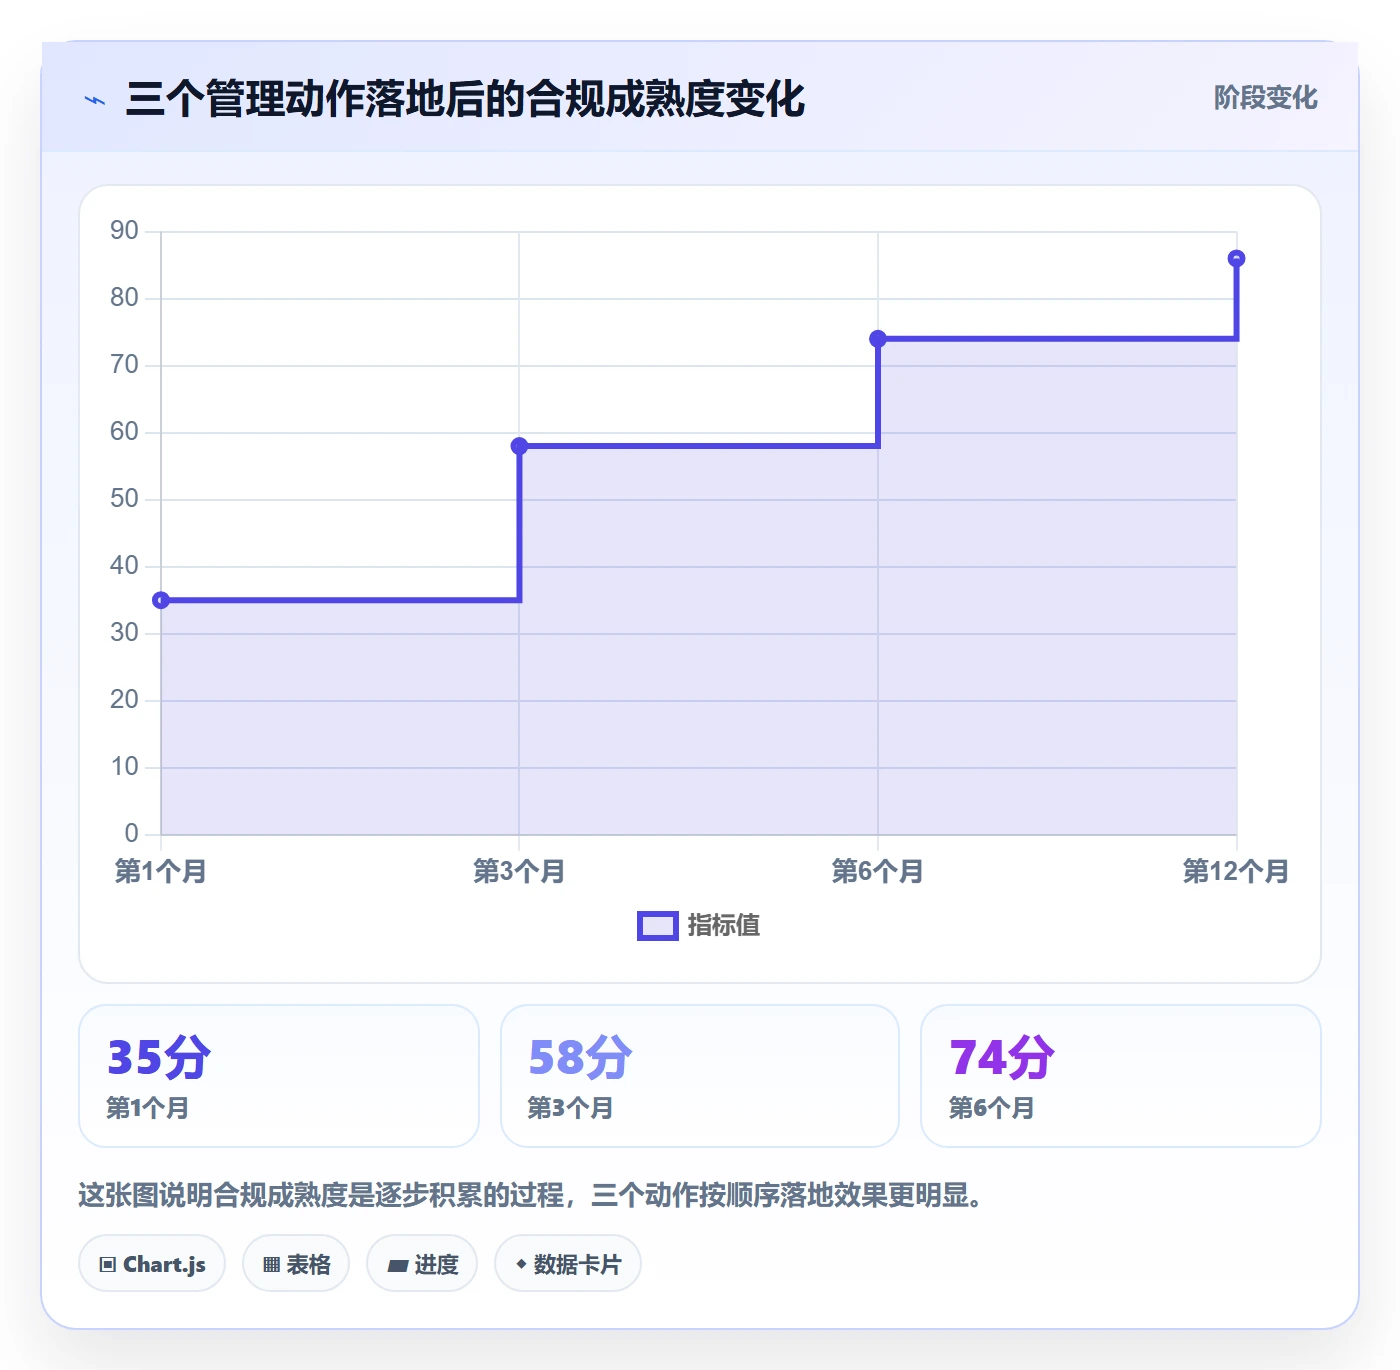The image size is (1400, 1370).
Task: Click the chart title 三个管理动作落地后的合规成熟度变化
Action: [x=465, y=99]
